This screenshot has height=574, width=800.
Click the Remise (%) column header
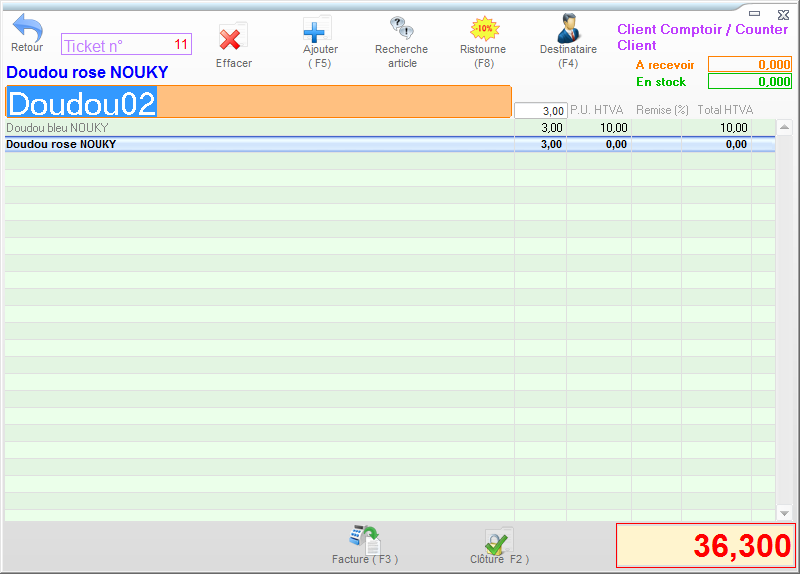tap(662, 110)
